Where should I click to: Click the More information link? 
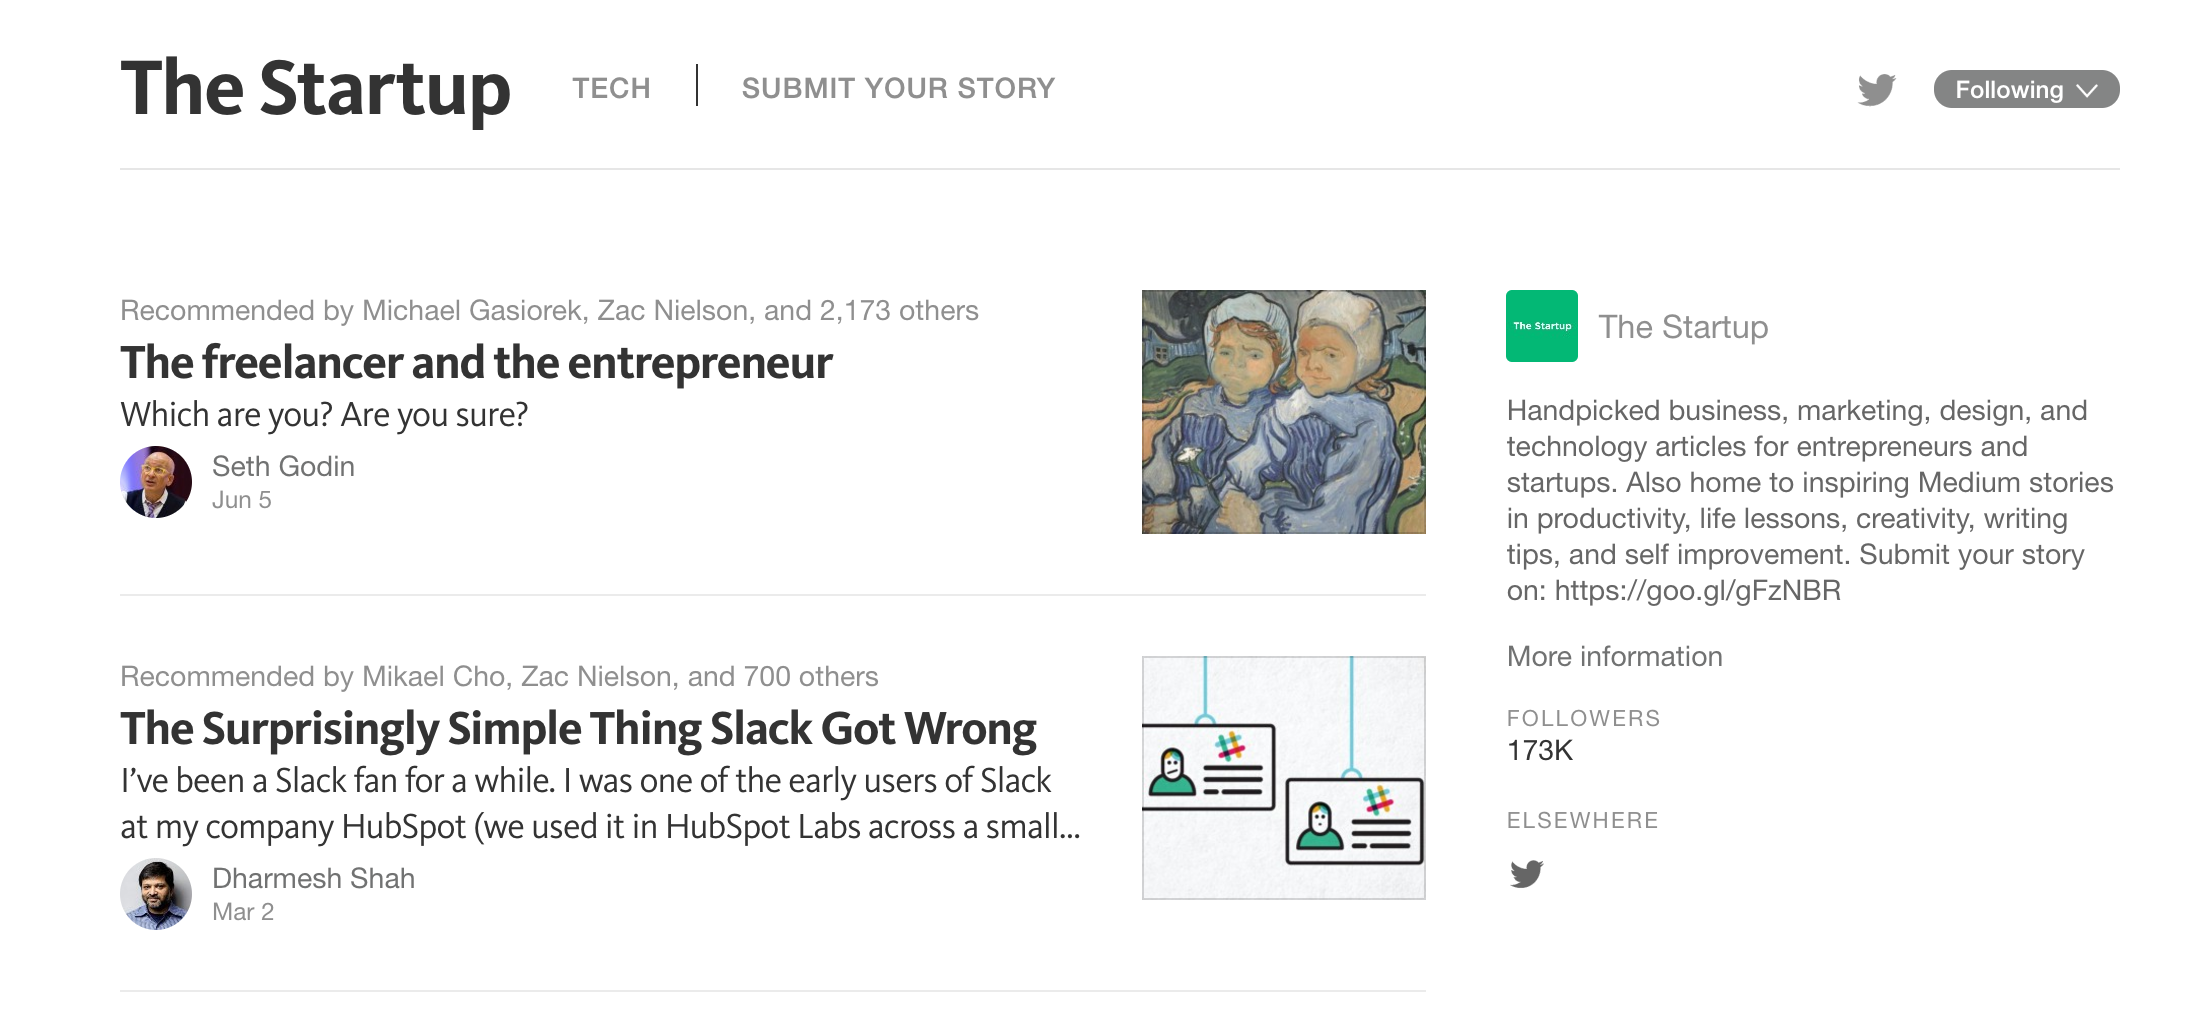pos(1614,656)
